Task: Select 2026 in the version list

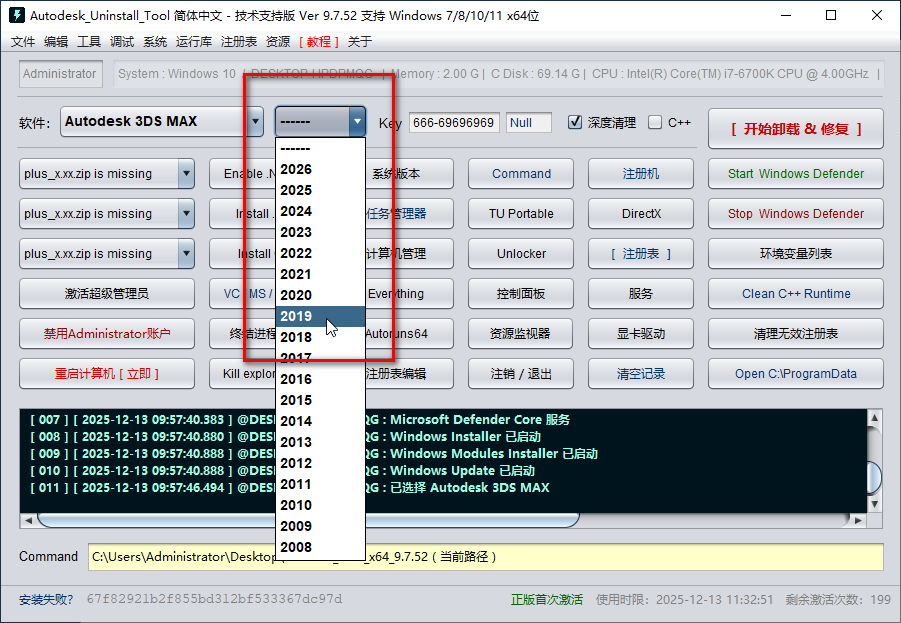Action: point(320,169)
